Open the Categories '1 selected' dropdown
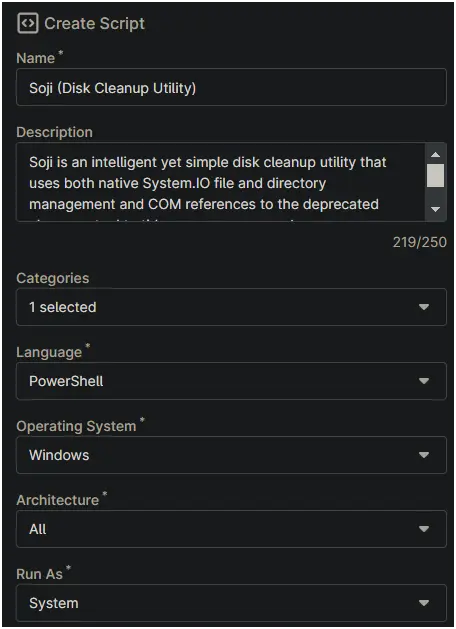 click(231, 307)
